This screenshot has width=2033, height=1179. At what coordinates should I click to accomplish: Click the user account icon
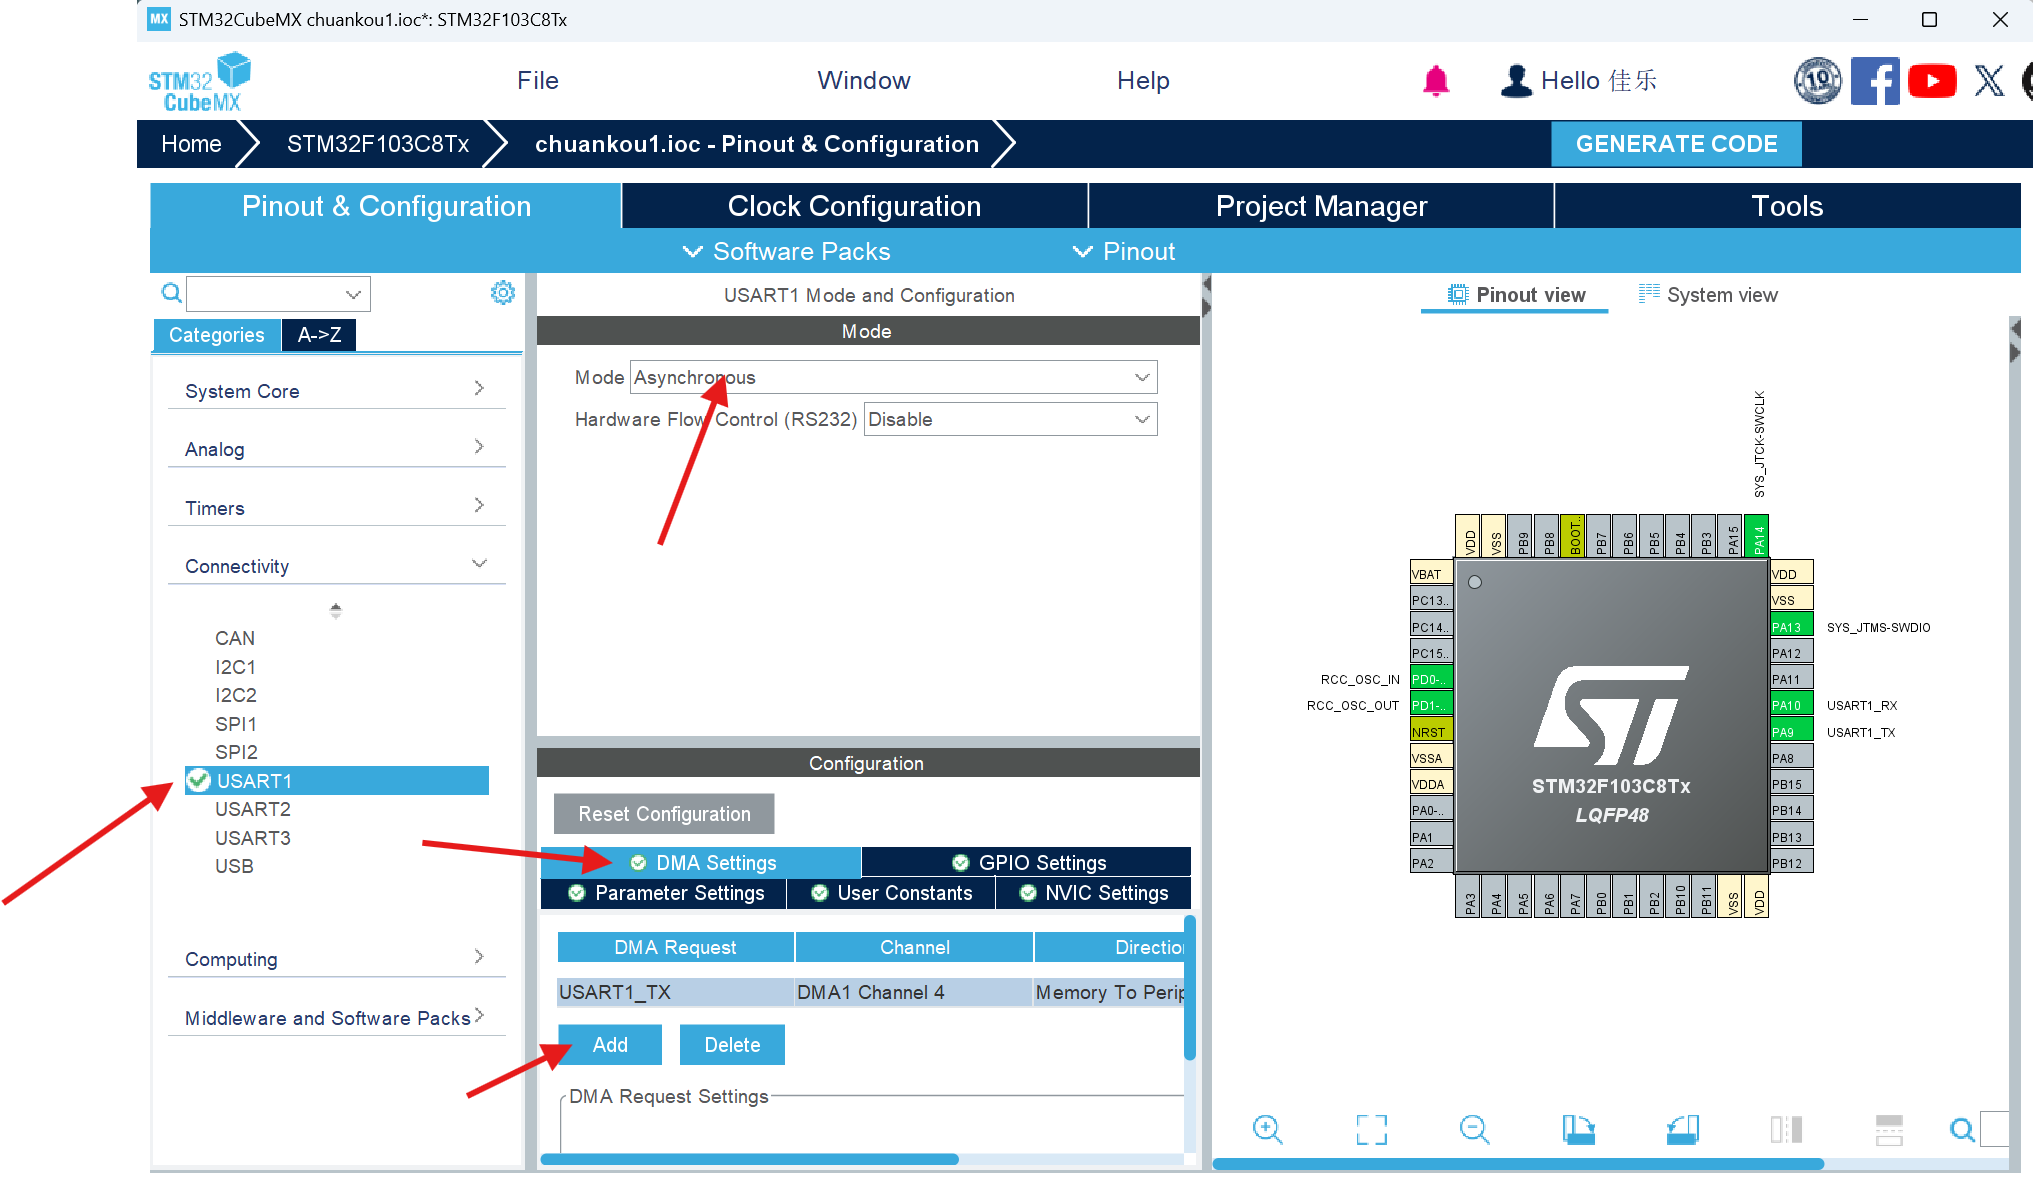[x=1516, y=81]
